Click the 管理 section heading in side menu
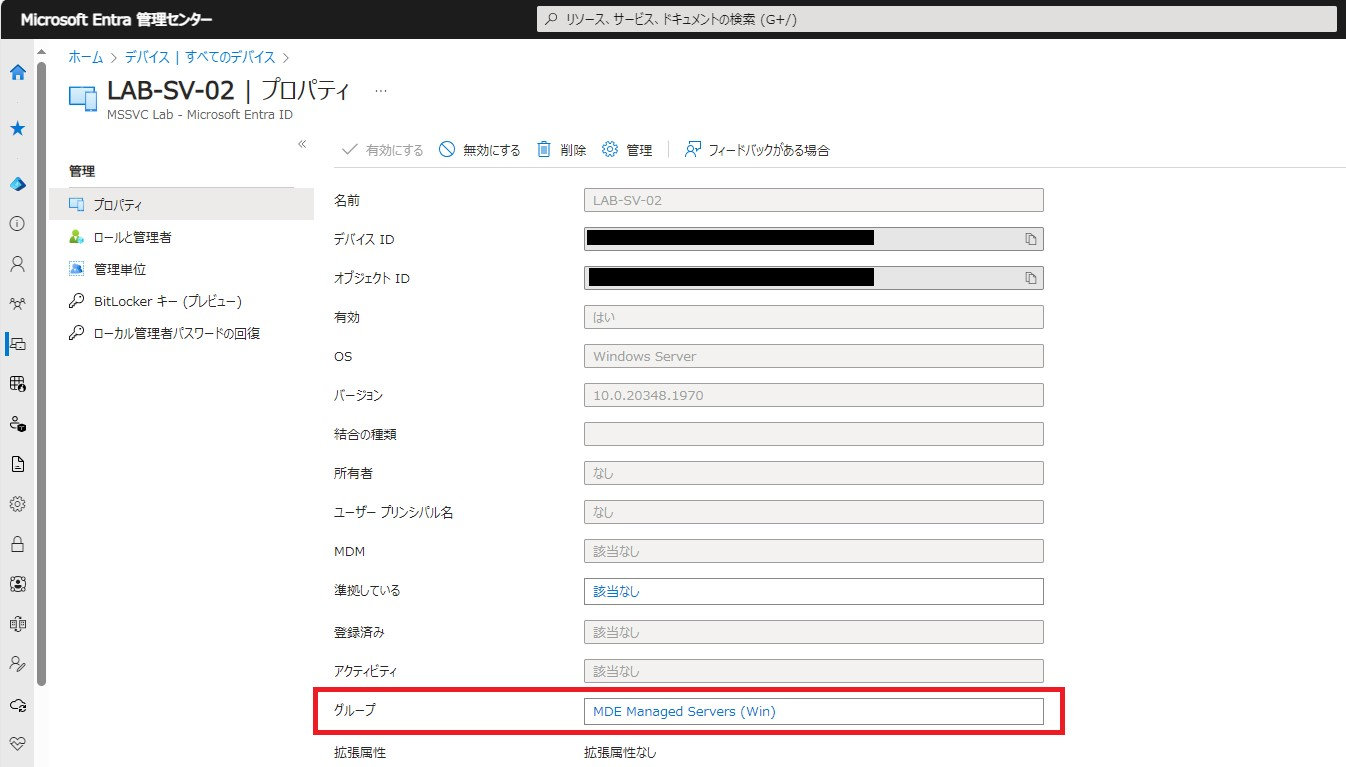 click(82, 172)
